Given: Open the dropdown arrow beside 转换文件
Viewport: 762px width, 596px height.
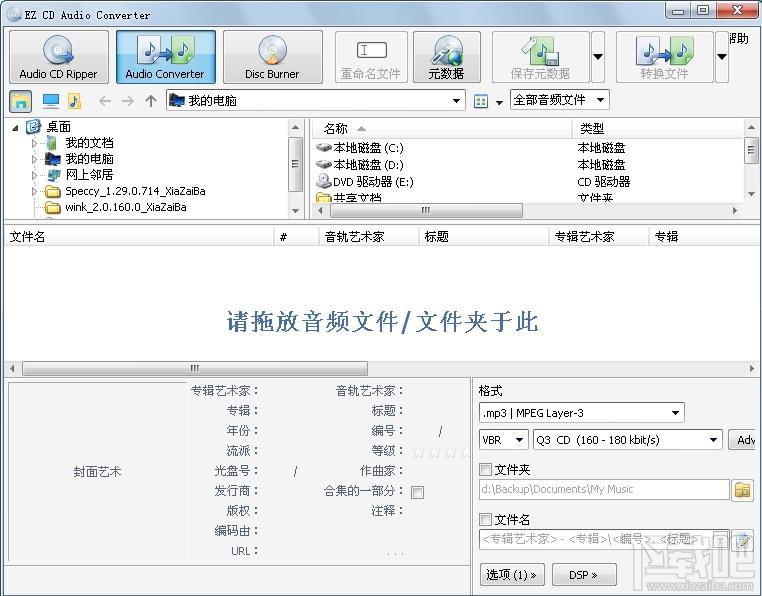Looking at the screenshot, I should point(722,57).
